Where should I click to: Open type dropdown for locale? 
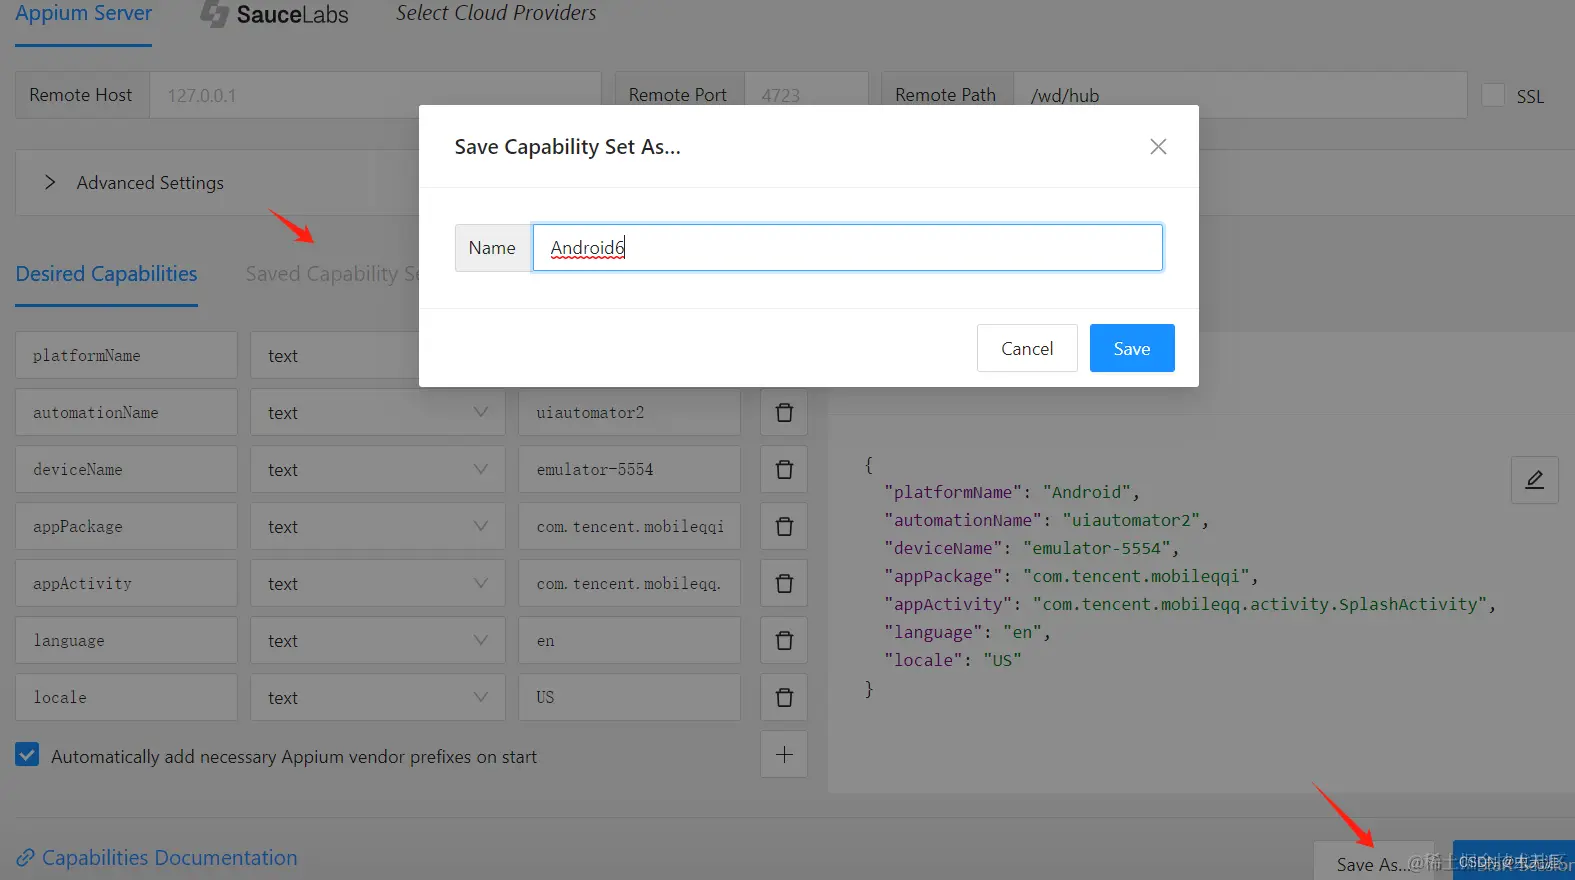point(378,697)
